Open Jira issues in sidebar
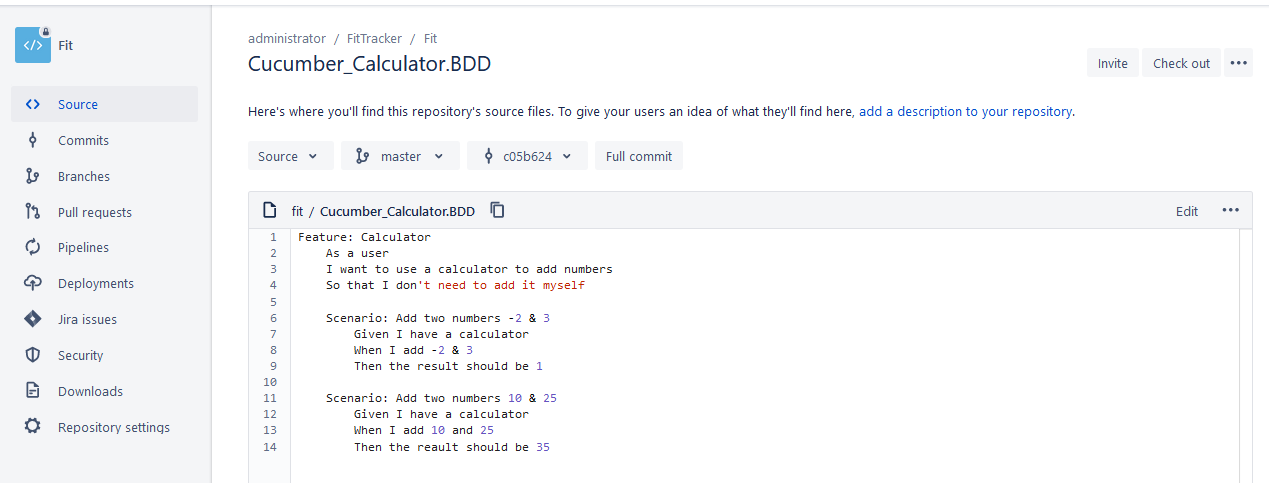1269x483 pixels. click(x=105, y=319)
